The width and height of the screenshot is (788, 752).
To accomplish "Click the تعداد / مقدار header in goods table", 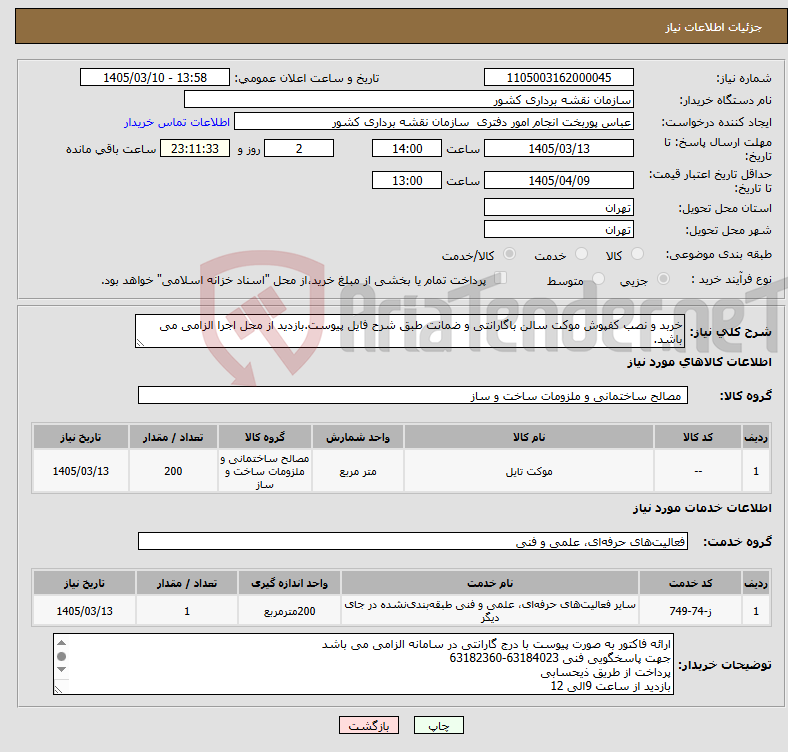I will pyautogui.click(x=173, y=437).
